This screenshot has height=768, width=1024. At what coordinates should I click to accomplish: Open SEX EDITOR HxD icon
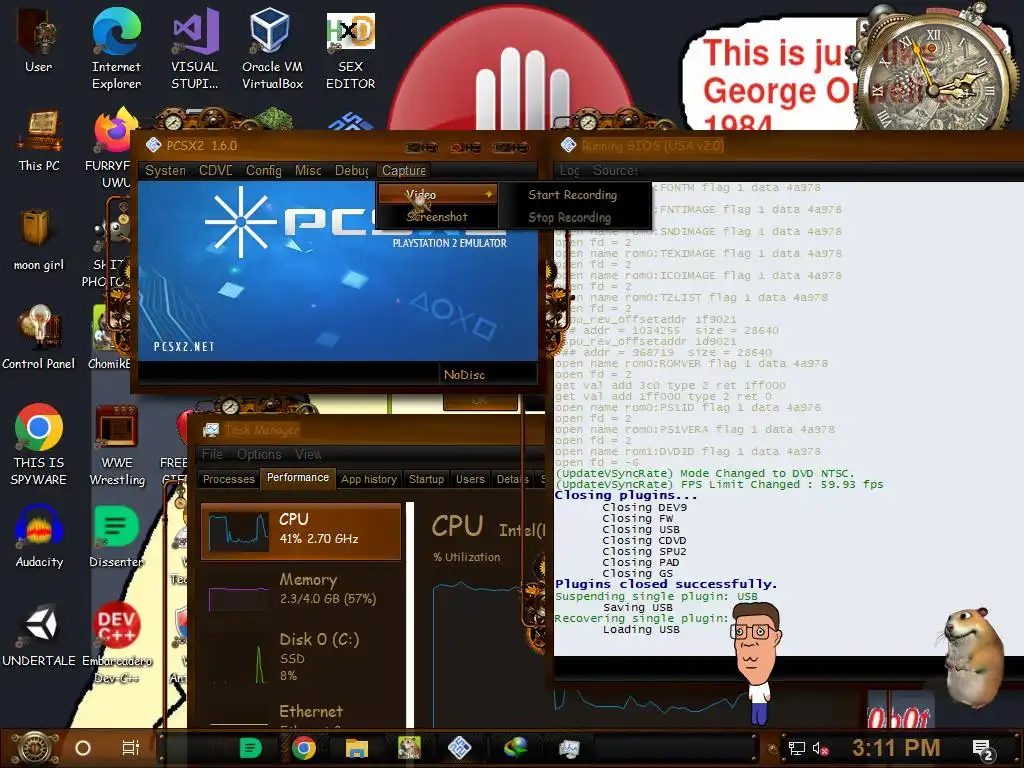click(351, 49)
